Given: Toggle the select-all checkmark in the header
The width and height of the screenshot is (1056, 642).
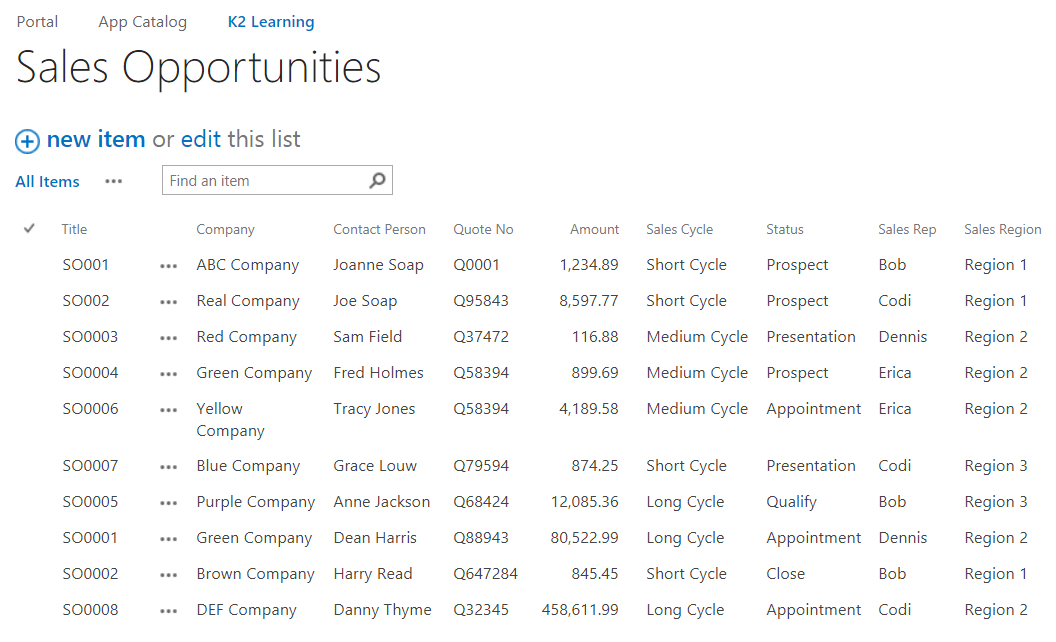Looking at the screenshot, I should (x=29, y=229).
